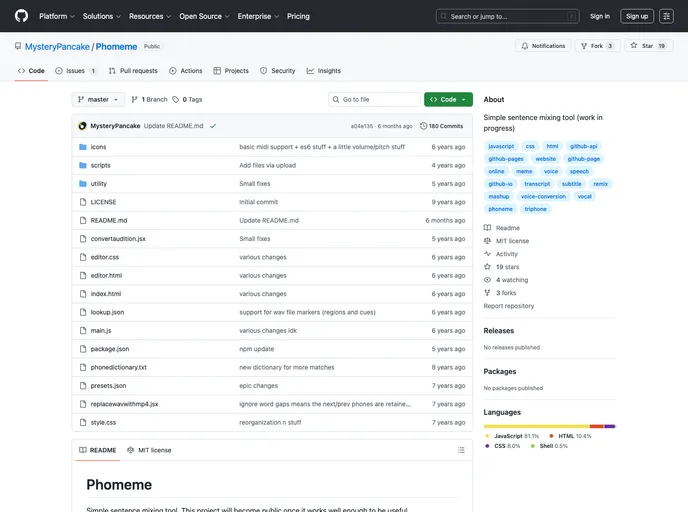The width and height of the screenshot is (688, 512).
Task: Focus the Go to file field
Action: point(377,100)
